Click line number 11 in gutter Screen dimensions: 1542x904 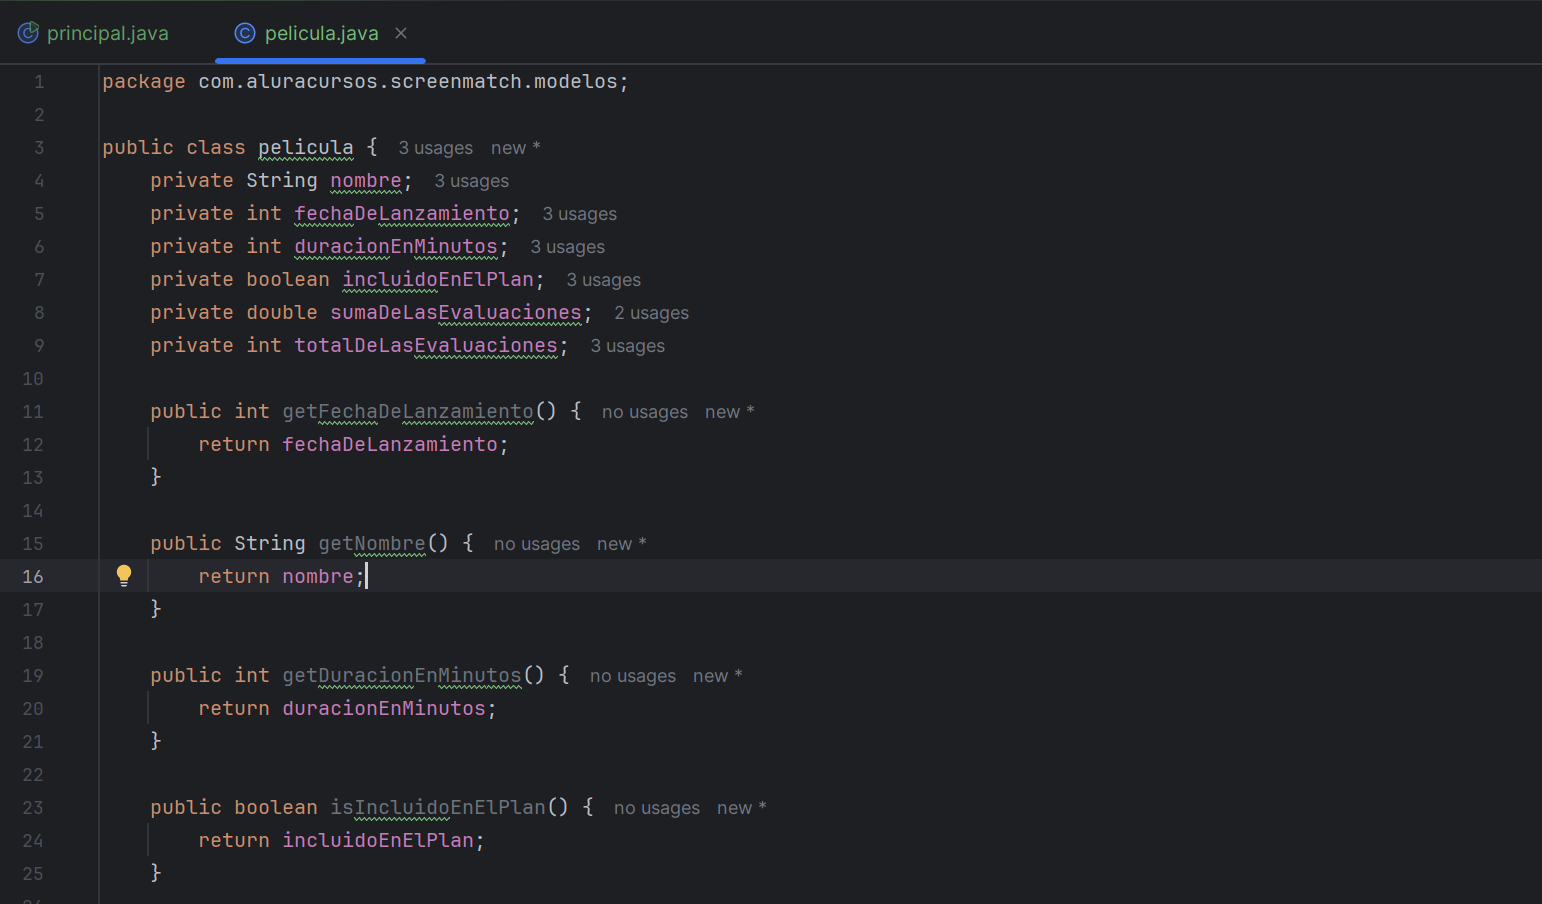coord(33,412)
